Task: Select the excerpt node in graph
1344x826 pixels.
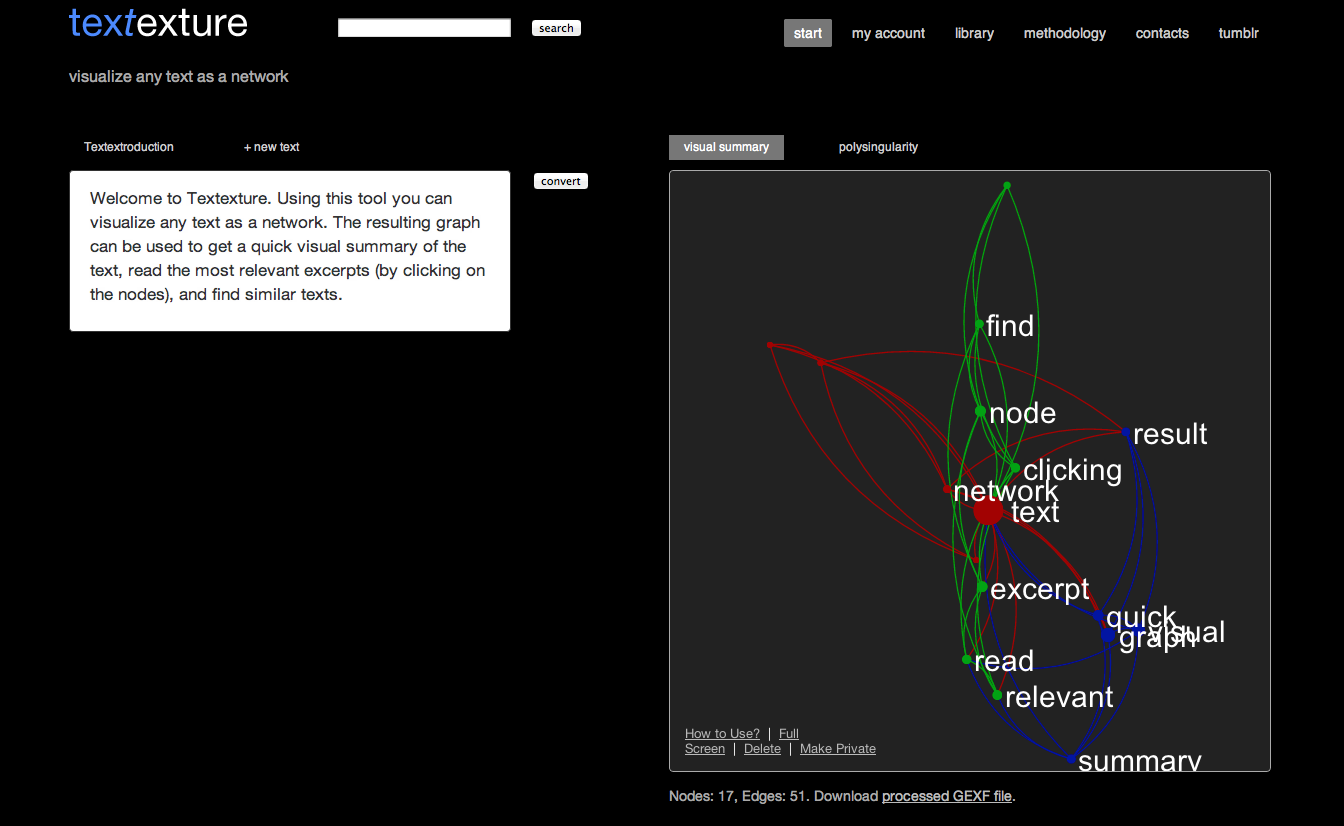Action: tap(982, 587)
